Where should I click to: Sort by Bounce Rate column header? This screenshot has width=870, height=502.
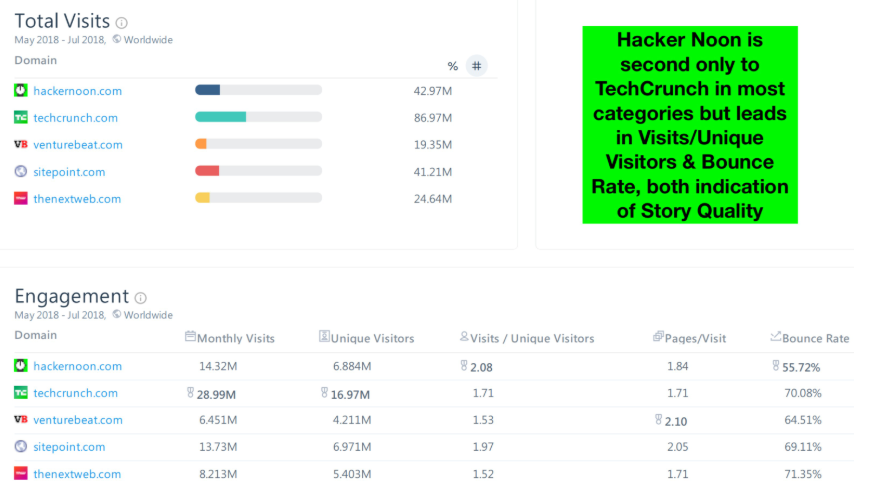point(816,338)
